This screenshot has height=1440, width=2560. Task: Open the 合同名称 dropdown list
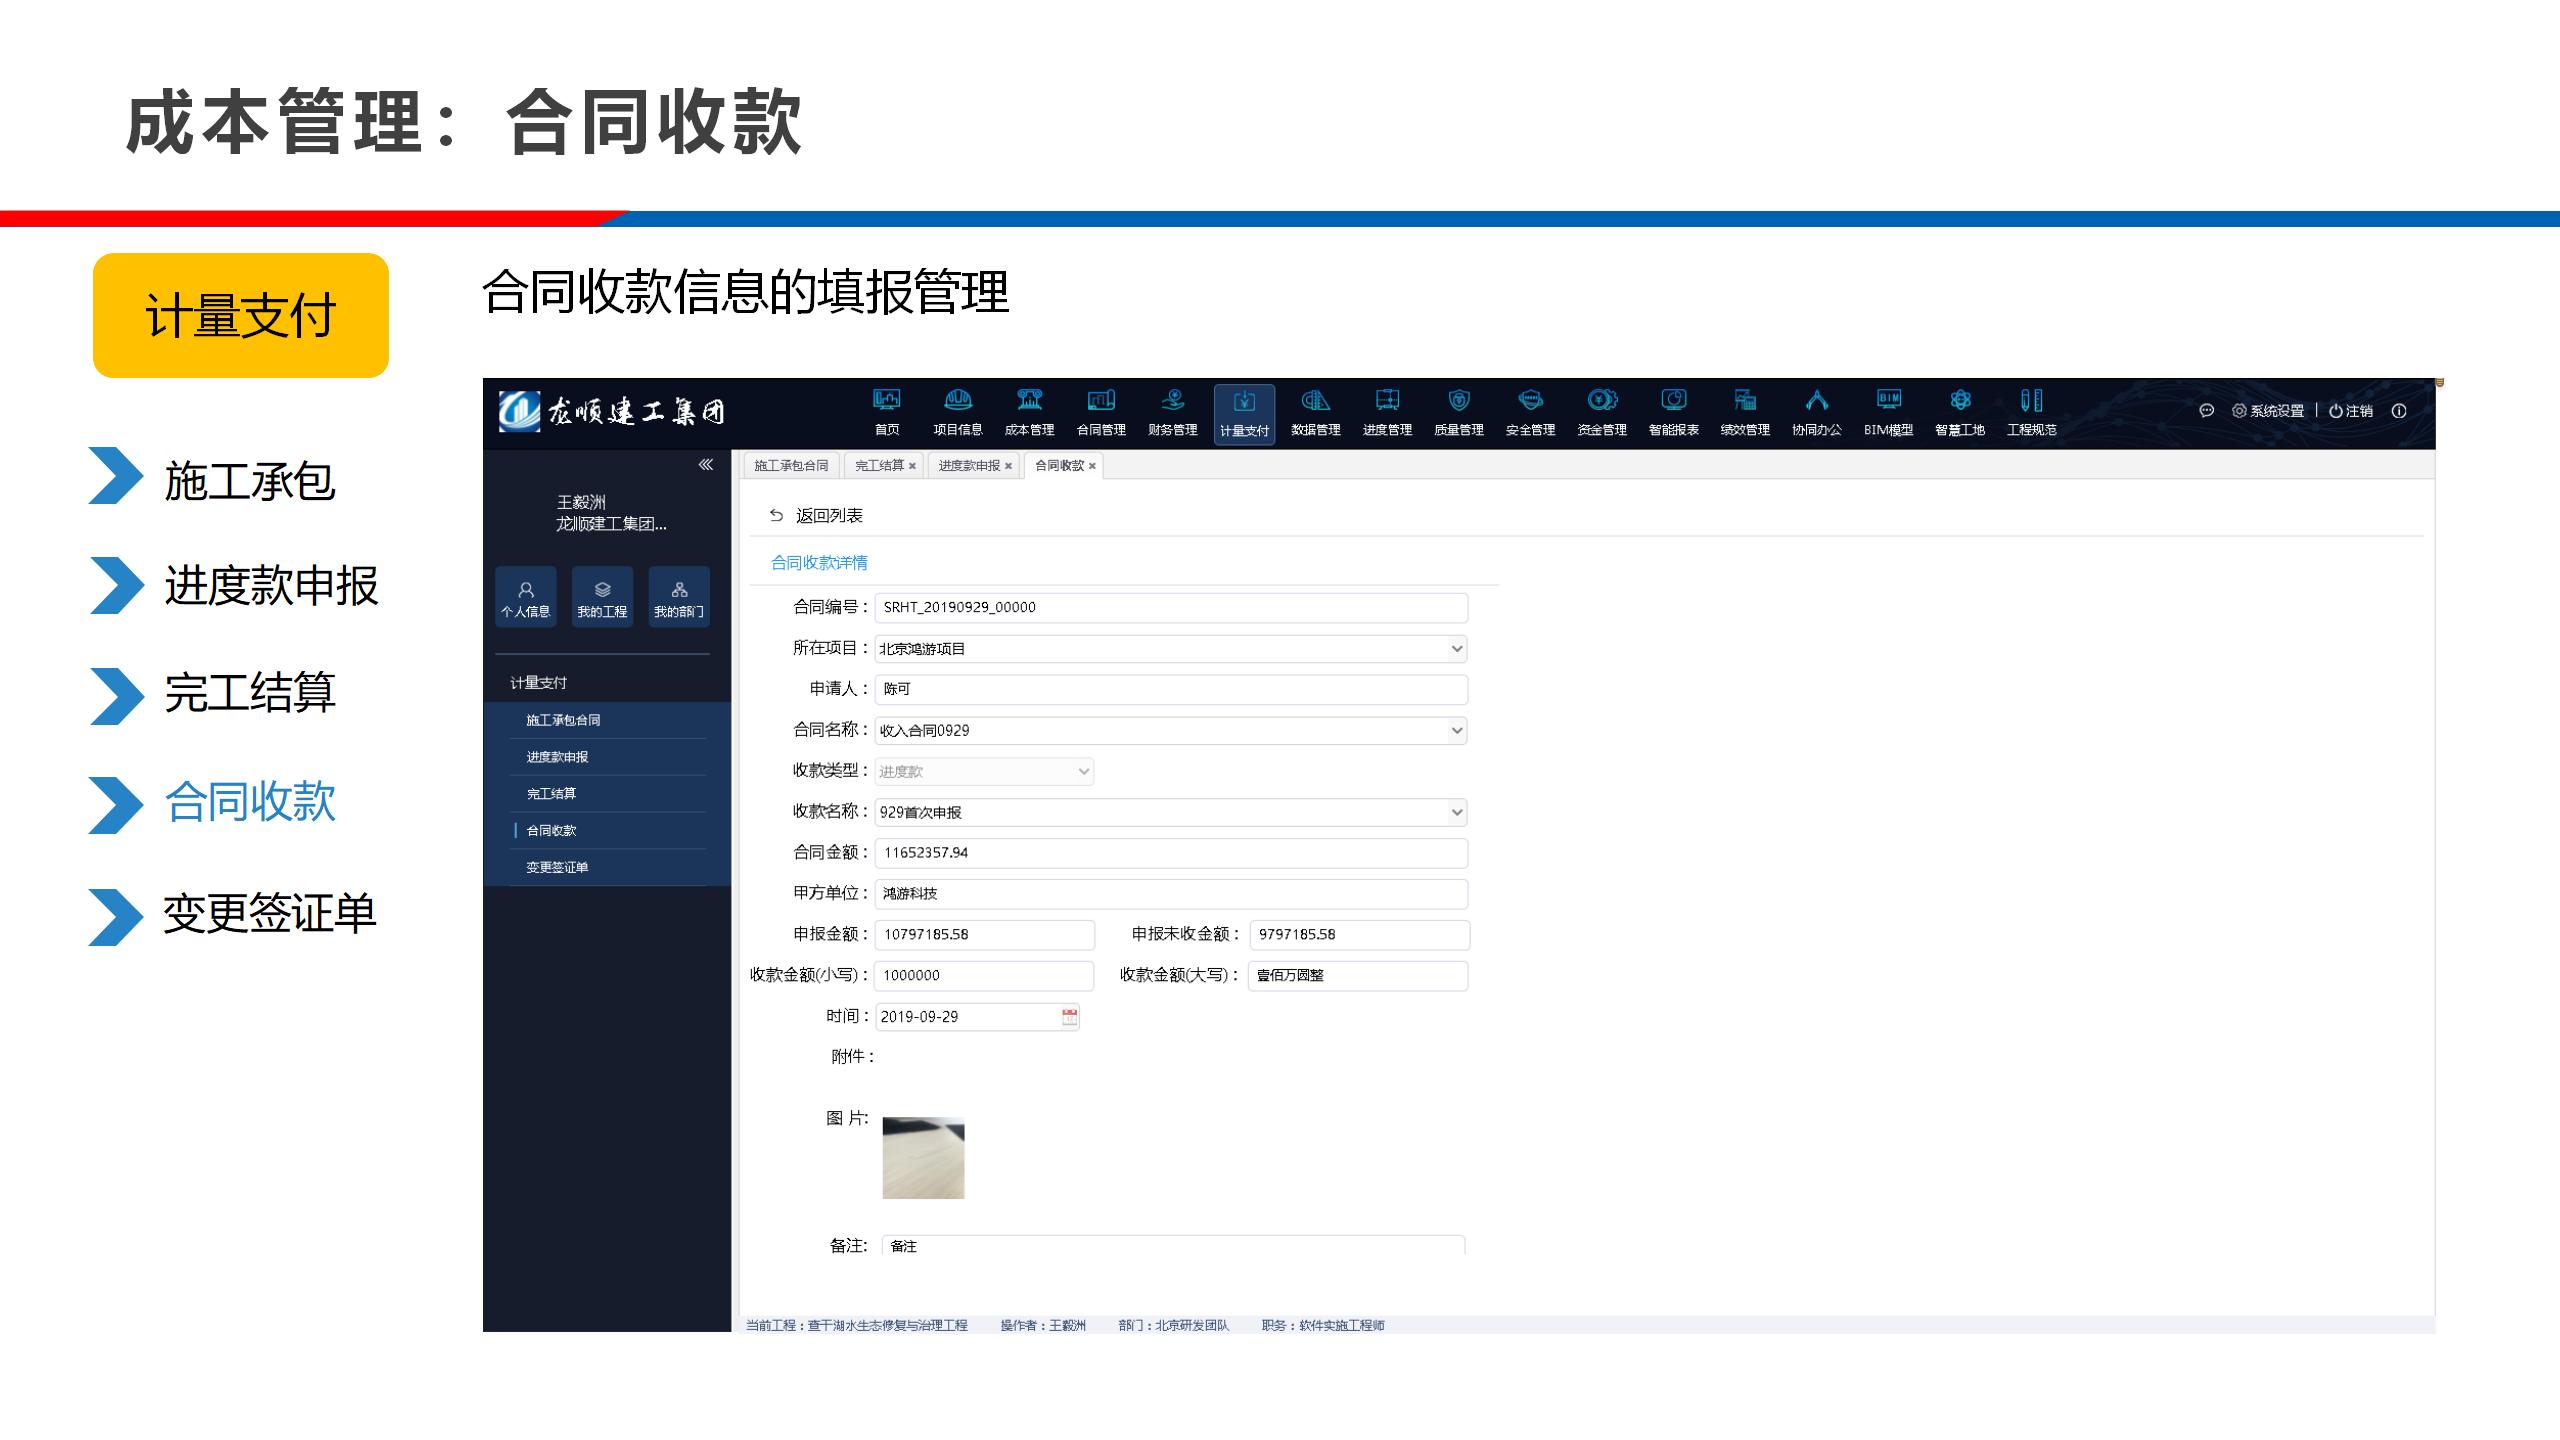tap(1456, 731)
